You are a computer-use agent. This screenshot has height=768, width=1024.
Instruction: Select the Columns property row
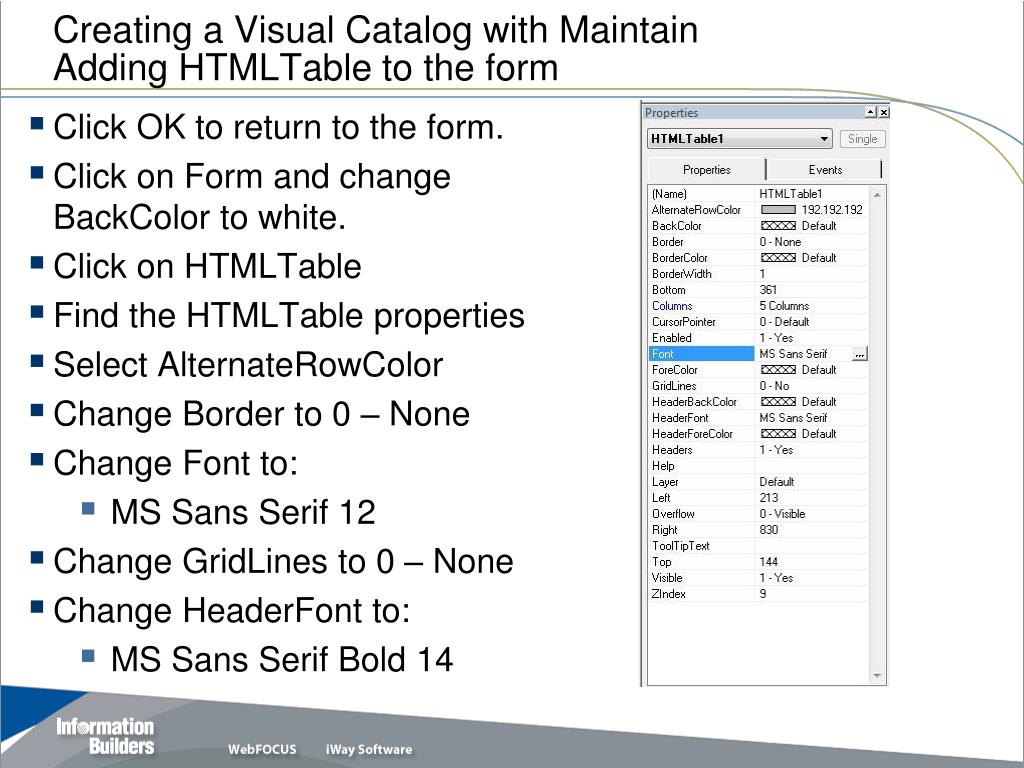(700, 306)
